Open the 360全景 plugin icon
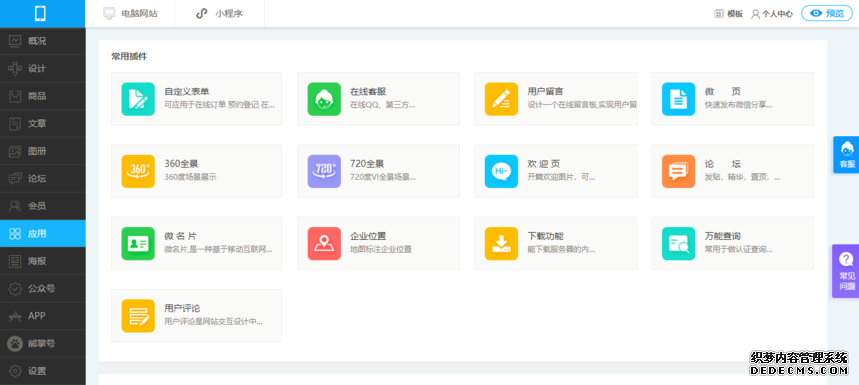 point(138,171)
